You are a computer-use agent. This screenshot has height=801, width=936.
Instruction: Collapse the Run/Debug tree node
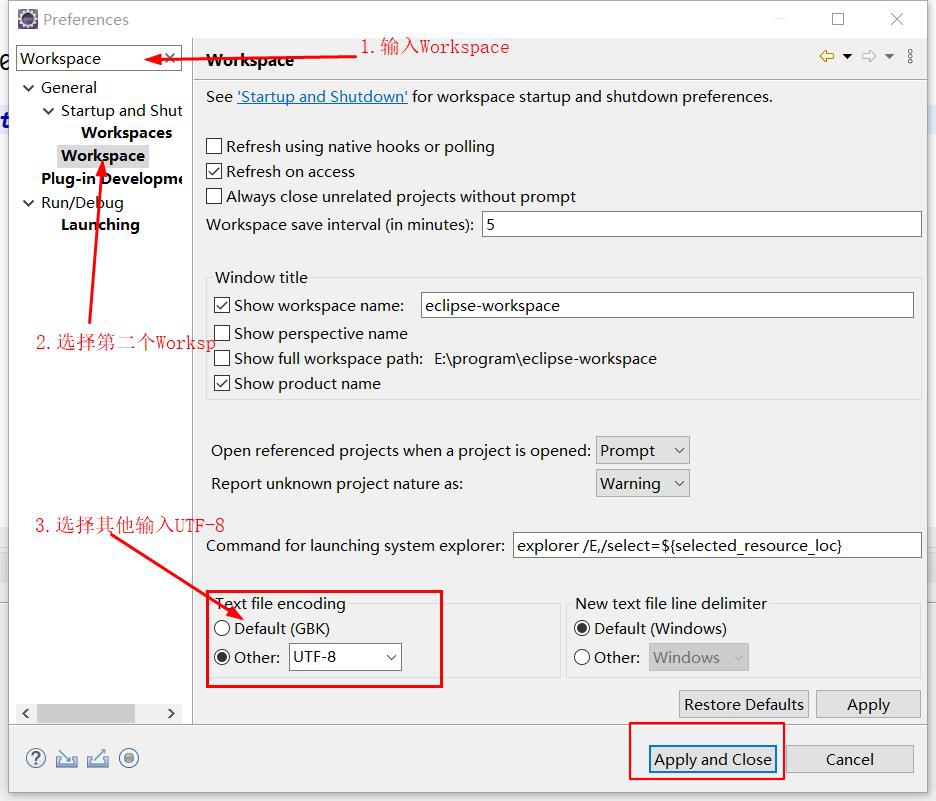pyautogui.click(x=28, y=203)
